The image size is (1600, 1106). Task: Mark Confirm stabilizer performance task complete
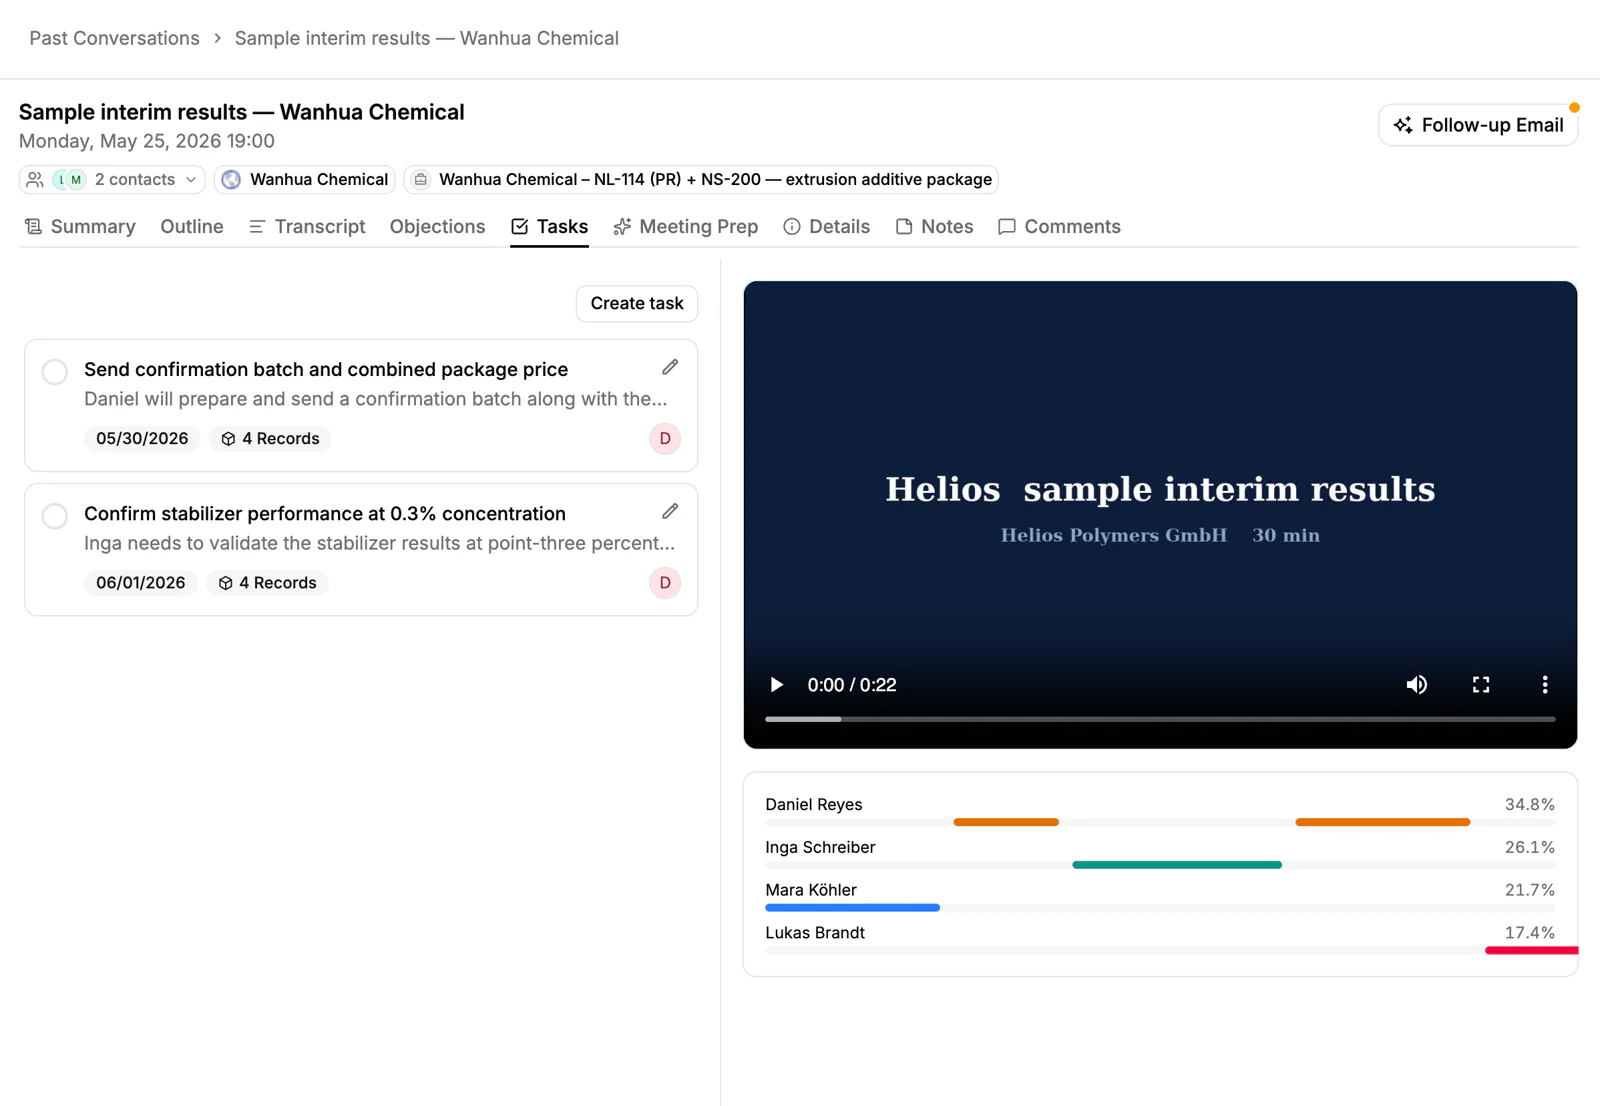55,516
